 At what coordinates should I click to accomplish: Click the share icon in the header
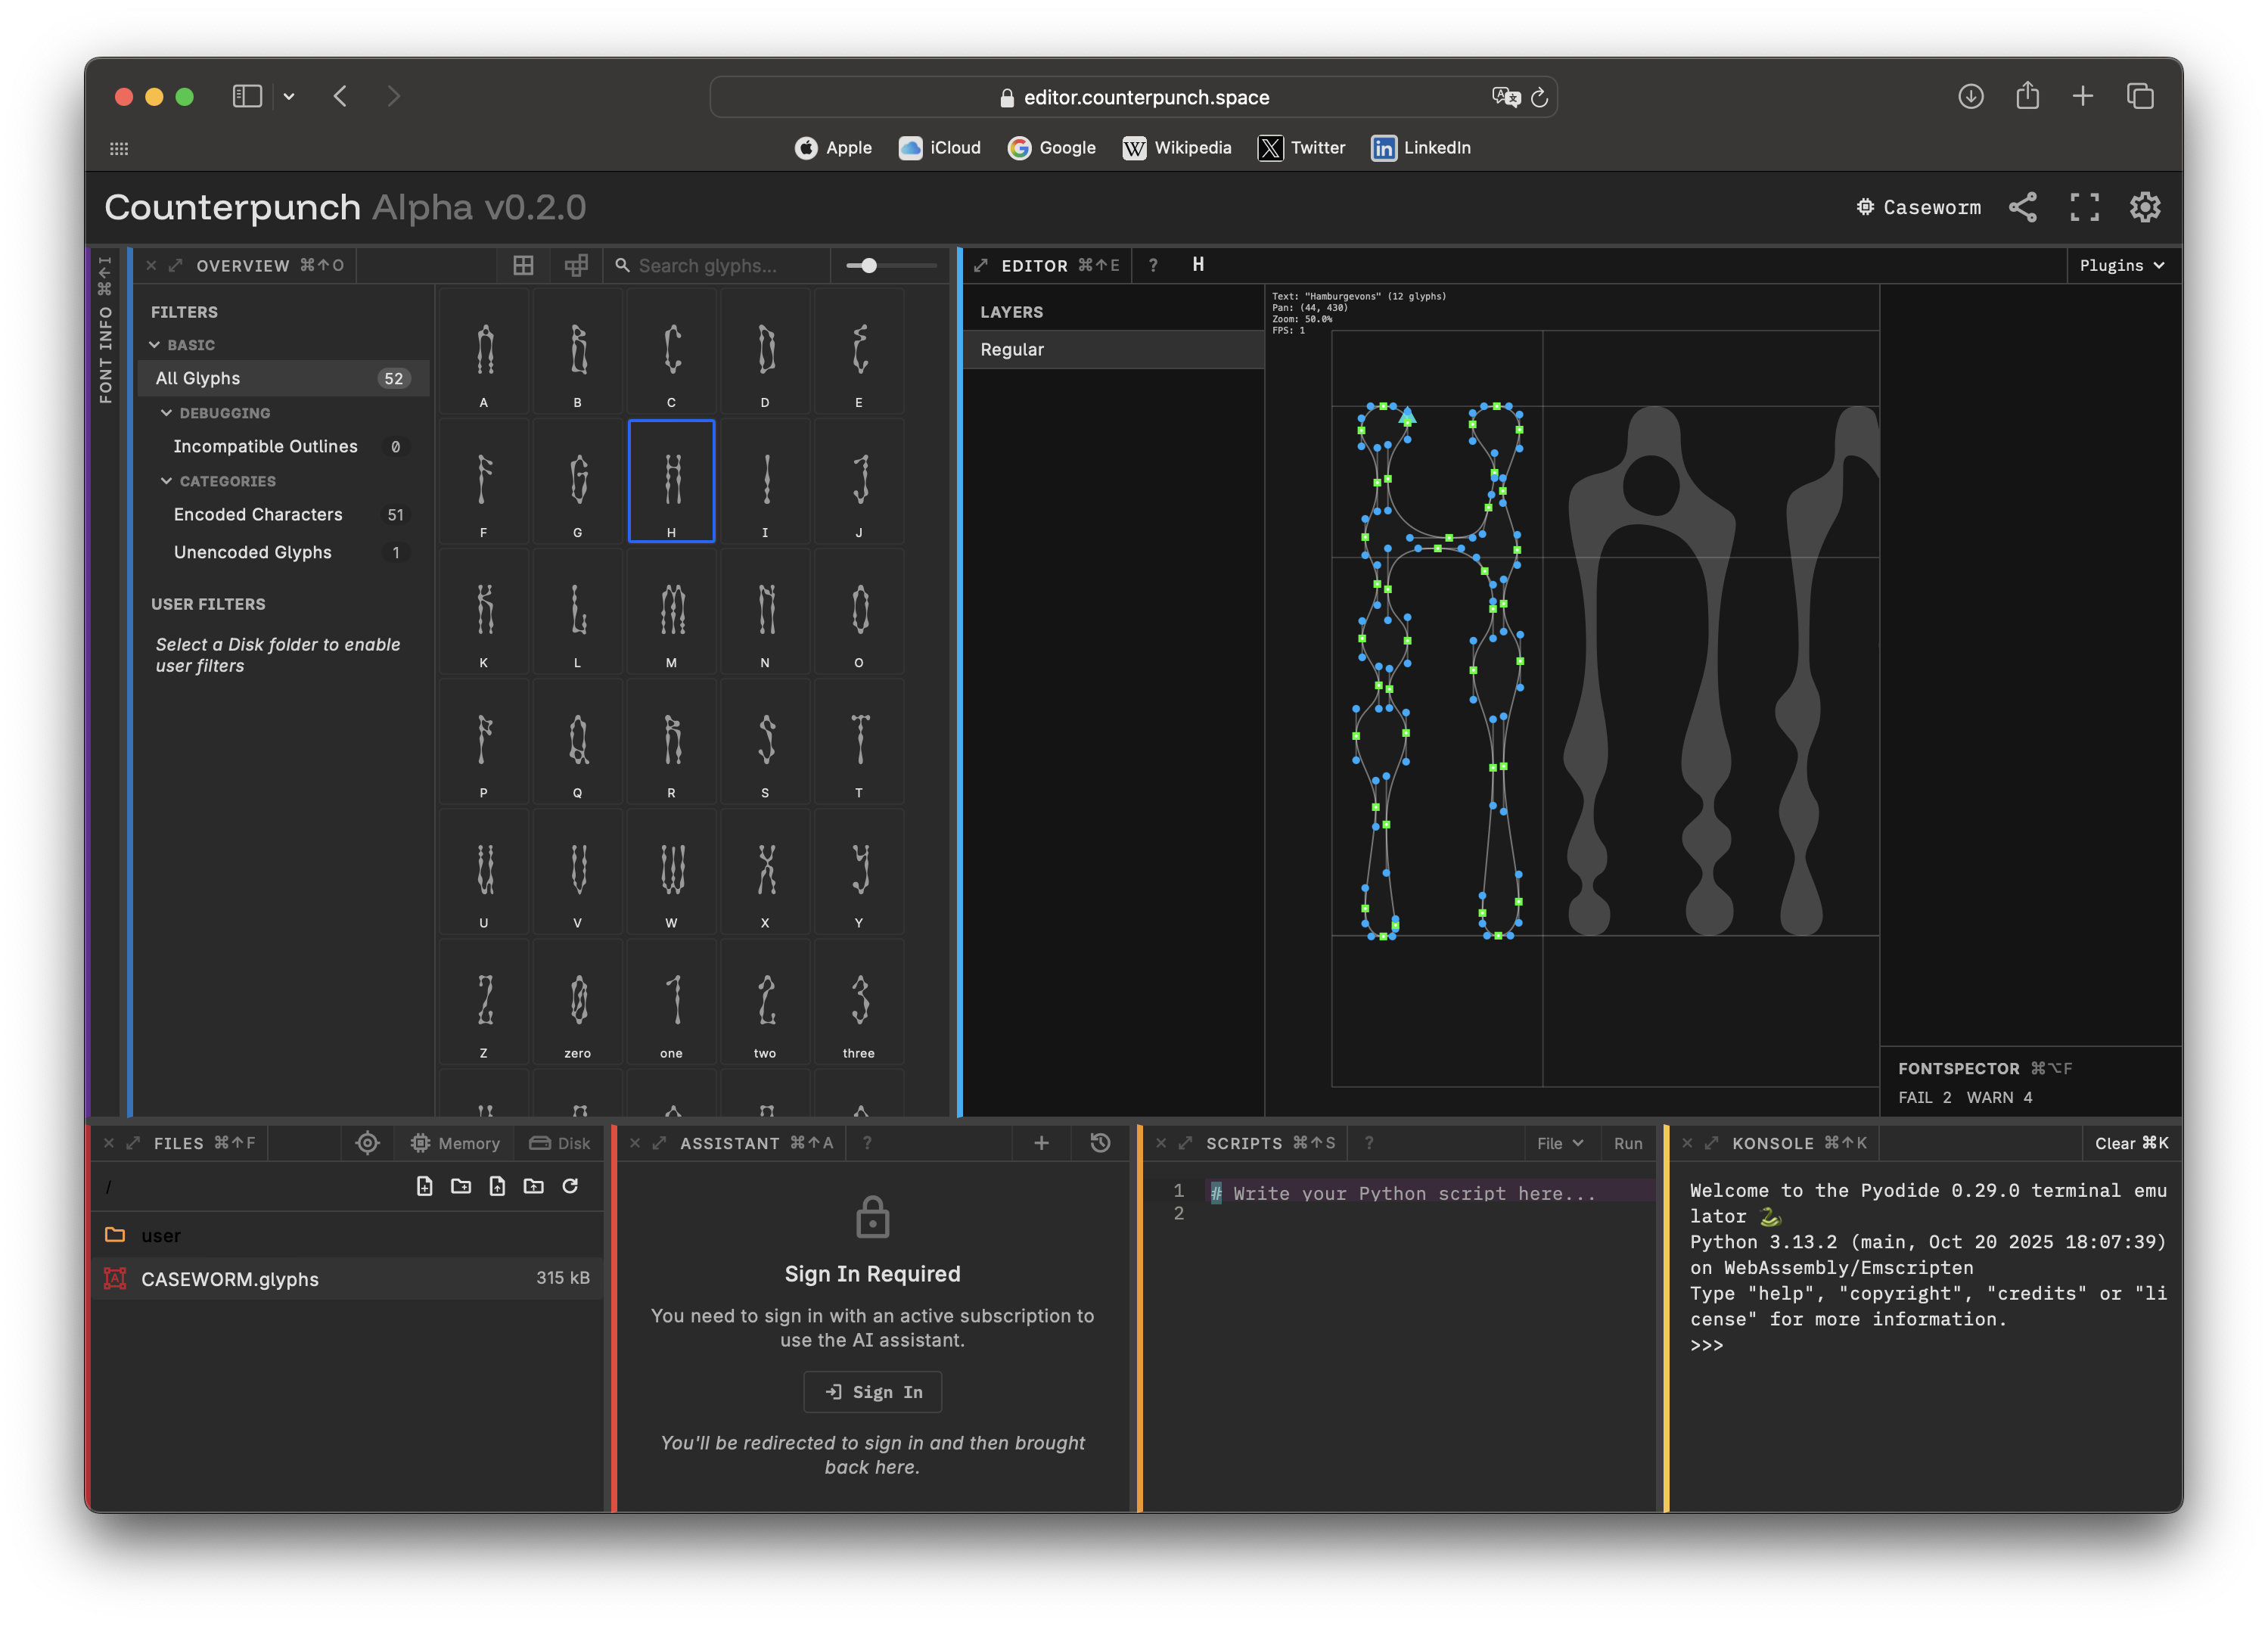tap(2022, 207)
